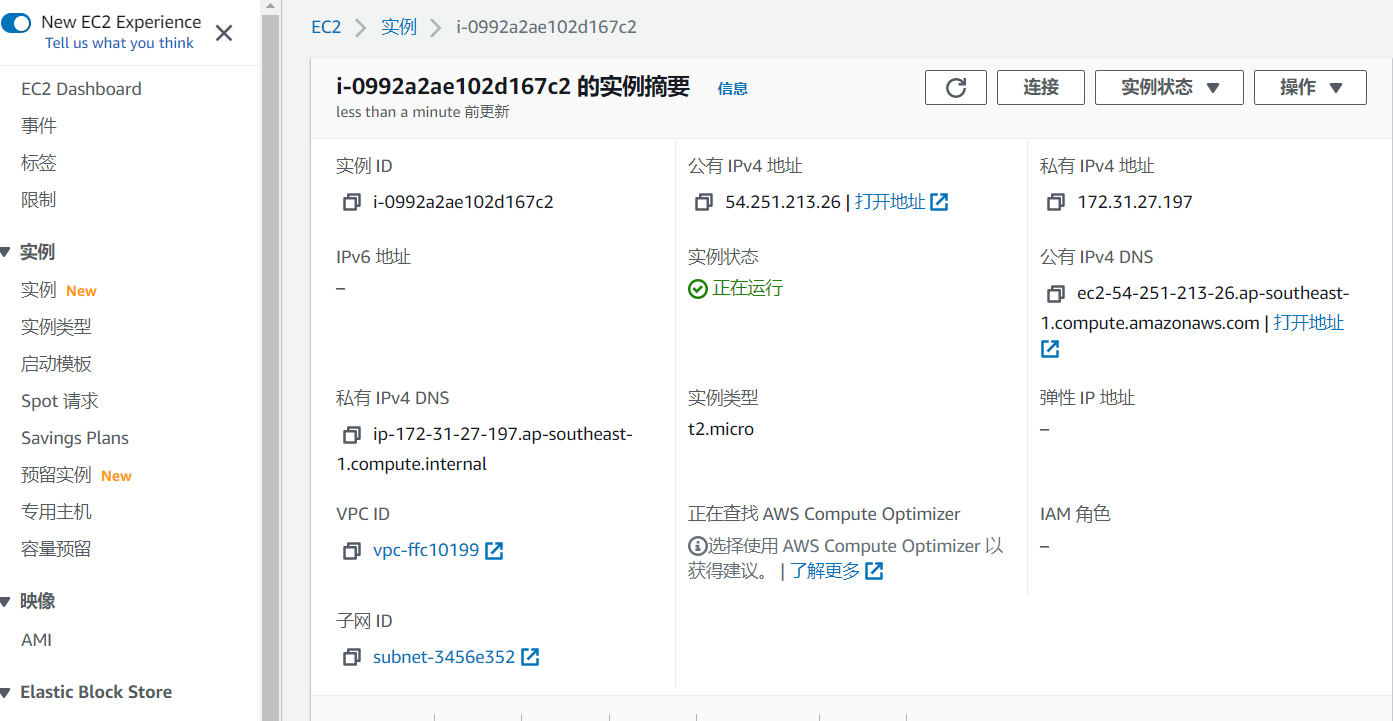This screenshot has width=1393, height=721.
Task: Click the 了解更多 link
Action: (825, 572)
